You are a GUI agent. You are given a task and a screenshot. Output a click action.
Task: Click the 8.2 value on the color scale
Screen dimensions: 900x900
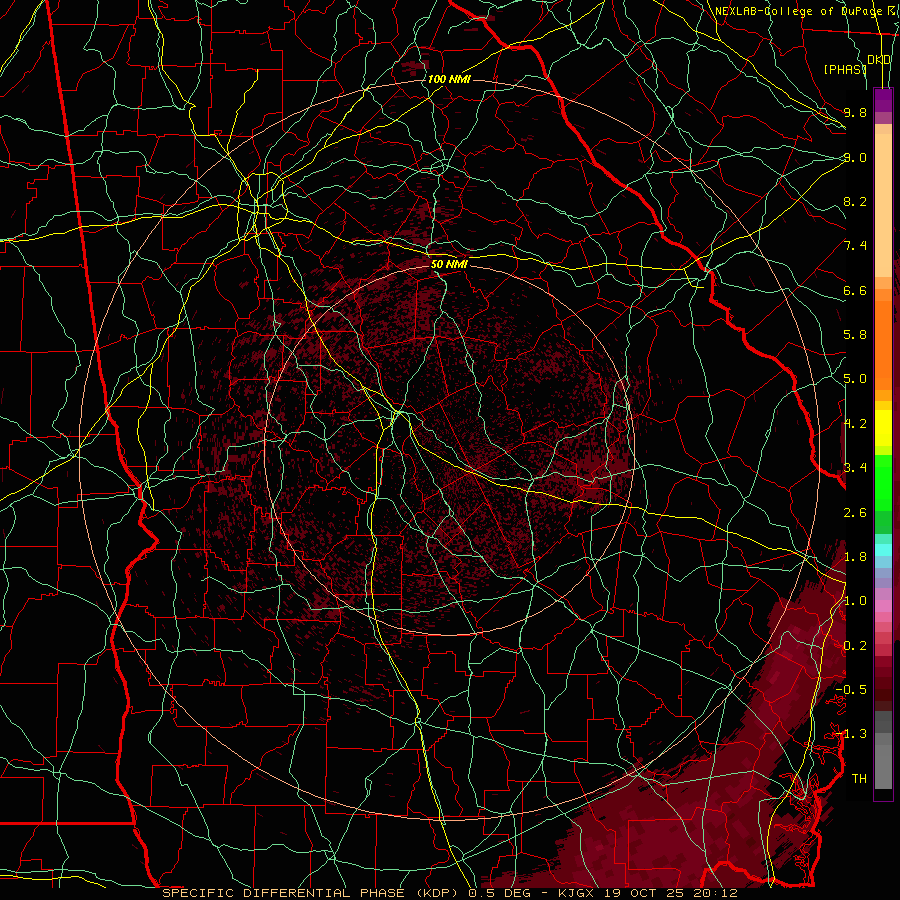coord(855,201)
